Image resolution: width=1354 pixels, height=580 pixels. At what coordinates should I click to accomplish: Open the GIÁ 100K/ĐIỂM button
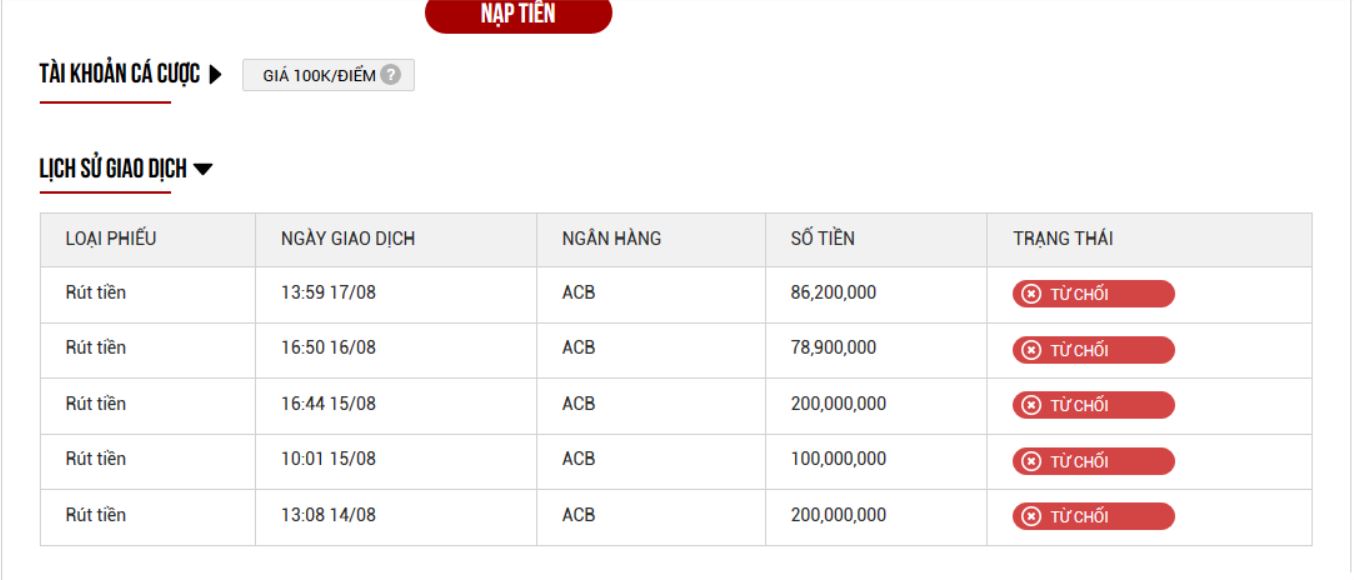tap(319, 76)
